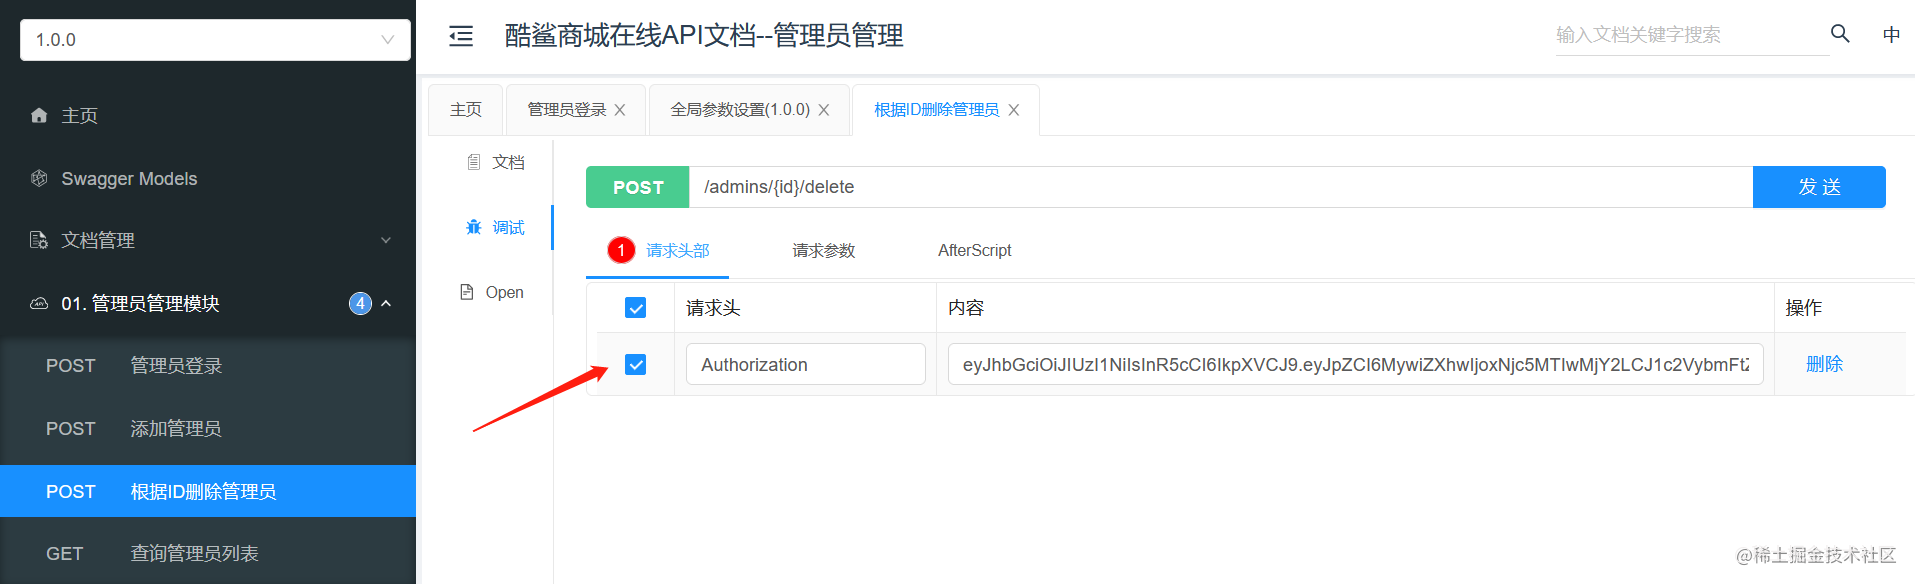The image size is (1915, 584).
Task: Click the page title 酷鲨商城在线API文档
Action: coord(704,36)
